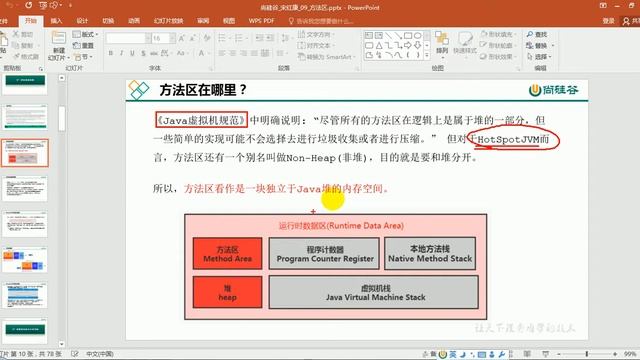Increase font size with the larger A icon
The height and width of the screenshot is (360, 640).
(182, 38)
